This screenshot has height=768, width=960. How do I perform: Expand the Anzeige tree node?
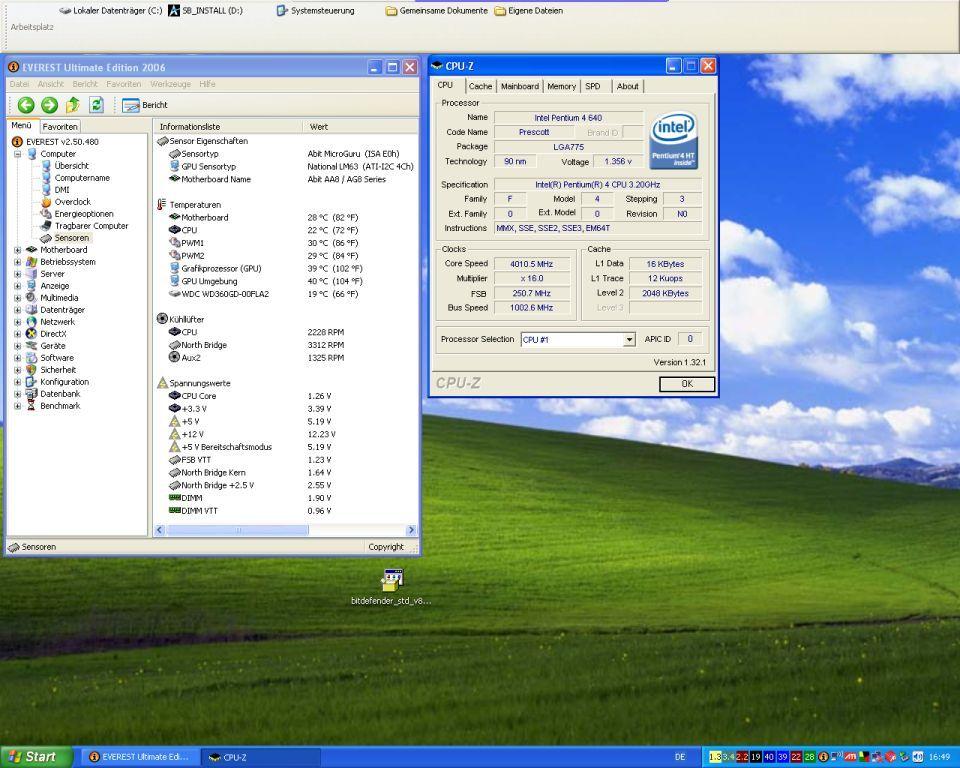(18, 286)
